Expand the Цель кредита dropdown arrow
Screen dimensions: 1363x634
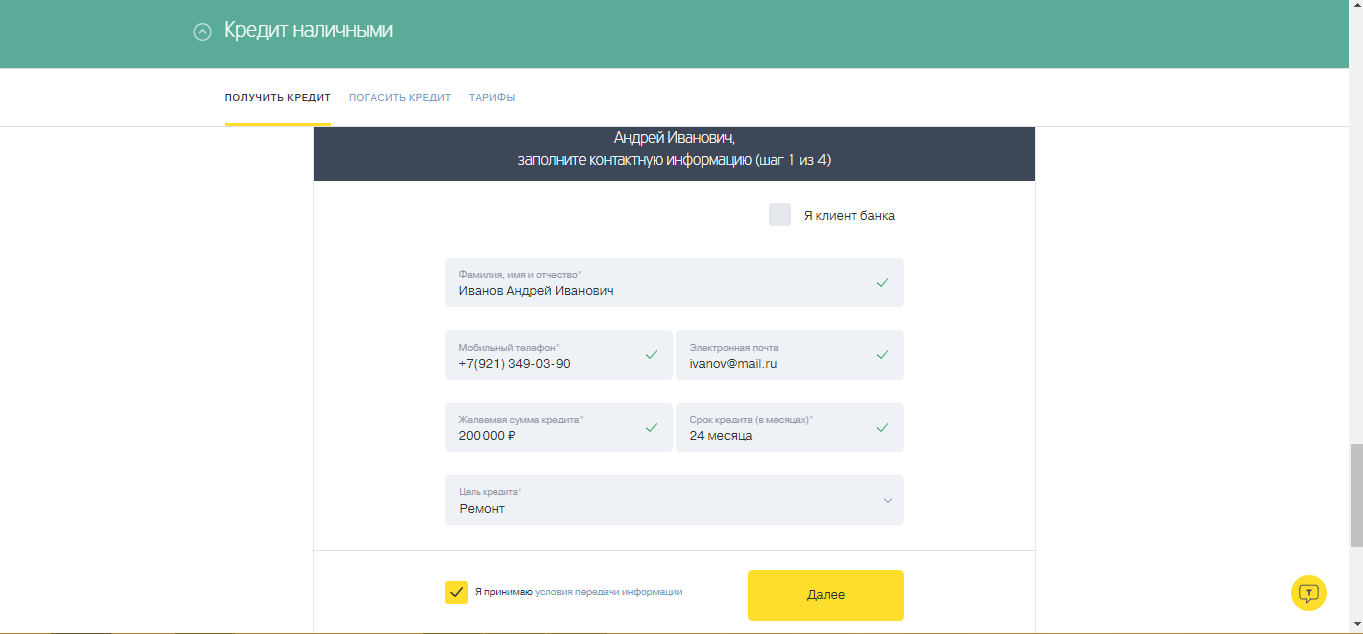(x=887, y=501)
